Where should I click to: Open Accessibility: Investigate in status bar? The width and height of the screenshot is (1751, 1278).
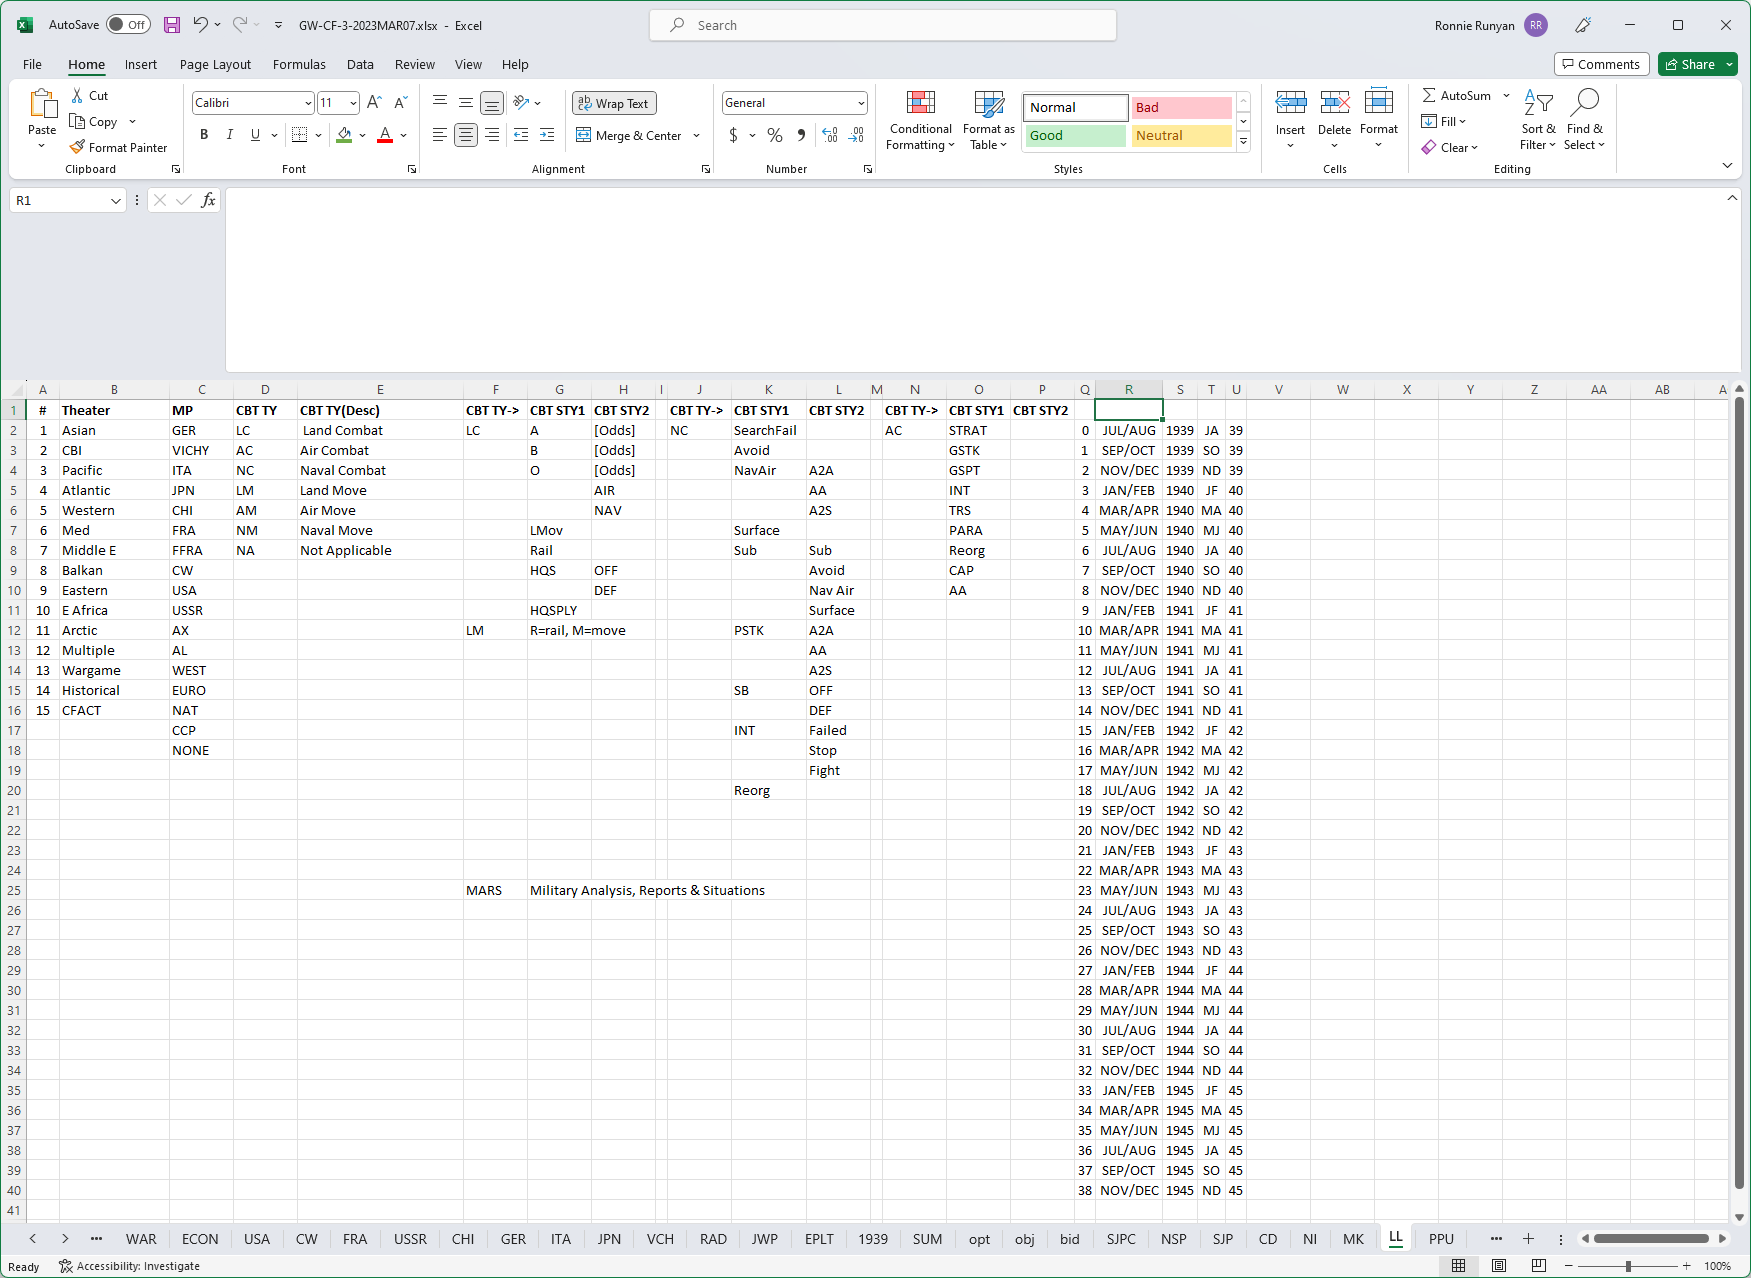click(129, 1266)
